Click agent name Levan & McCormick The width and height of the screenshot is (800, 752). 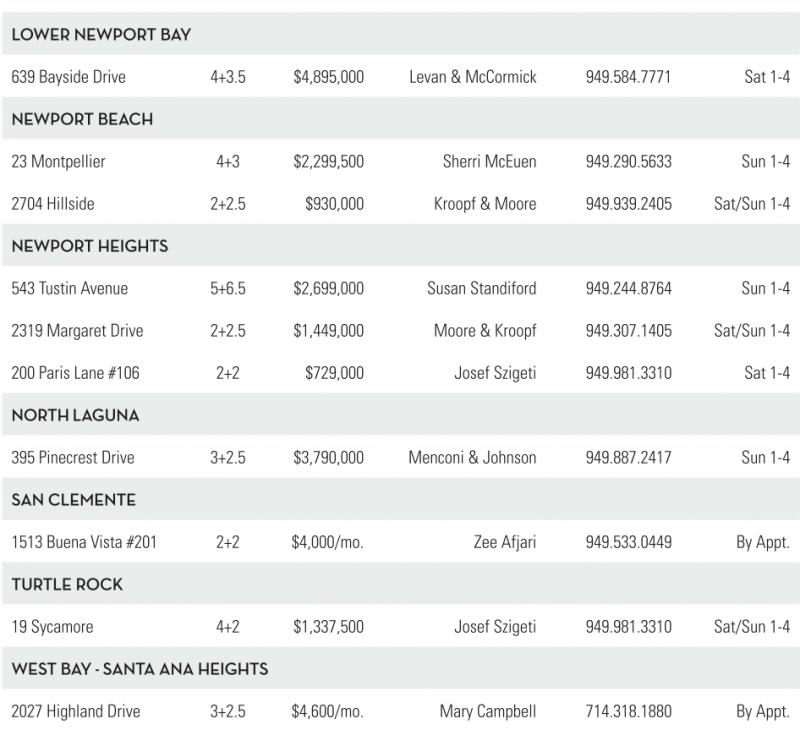473,77
